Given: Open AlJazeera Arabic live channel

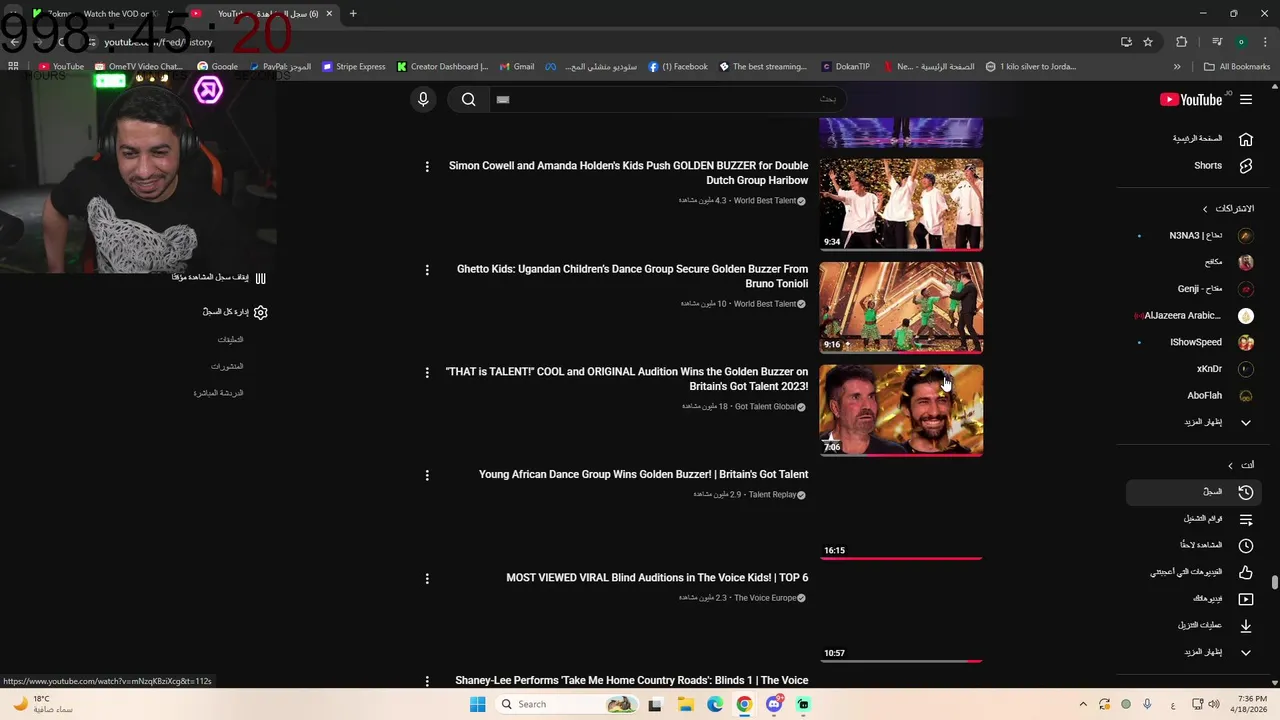Looking at the screenshot, I should click(x=1195, y=316).
